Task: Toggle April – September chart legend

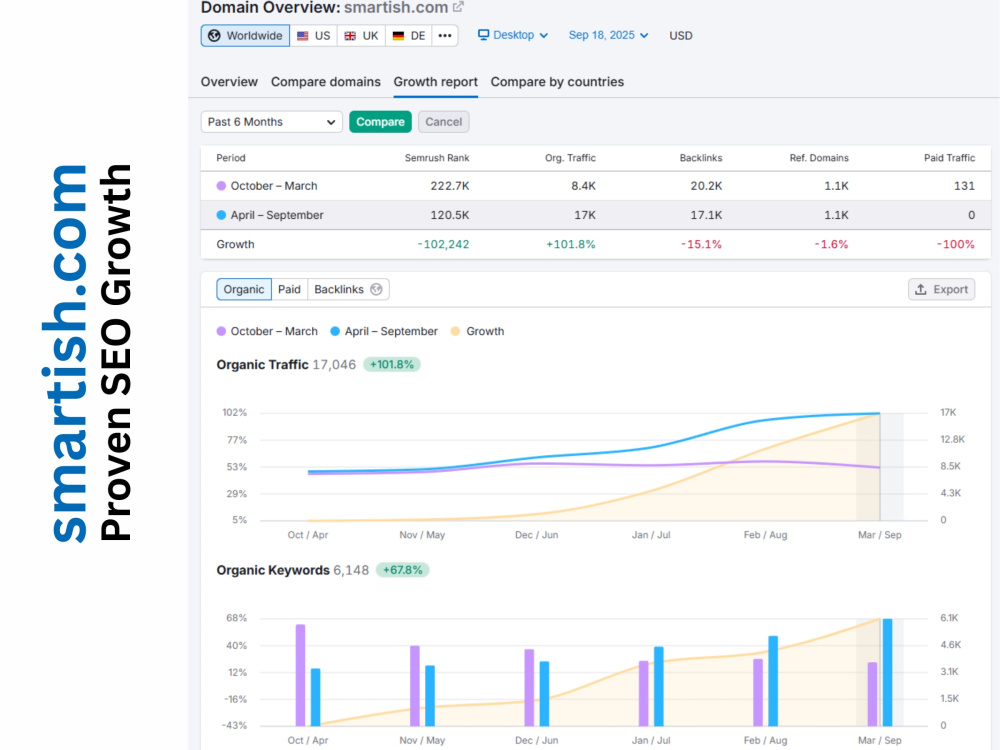Action: [x=384, y=332]
